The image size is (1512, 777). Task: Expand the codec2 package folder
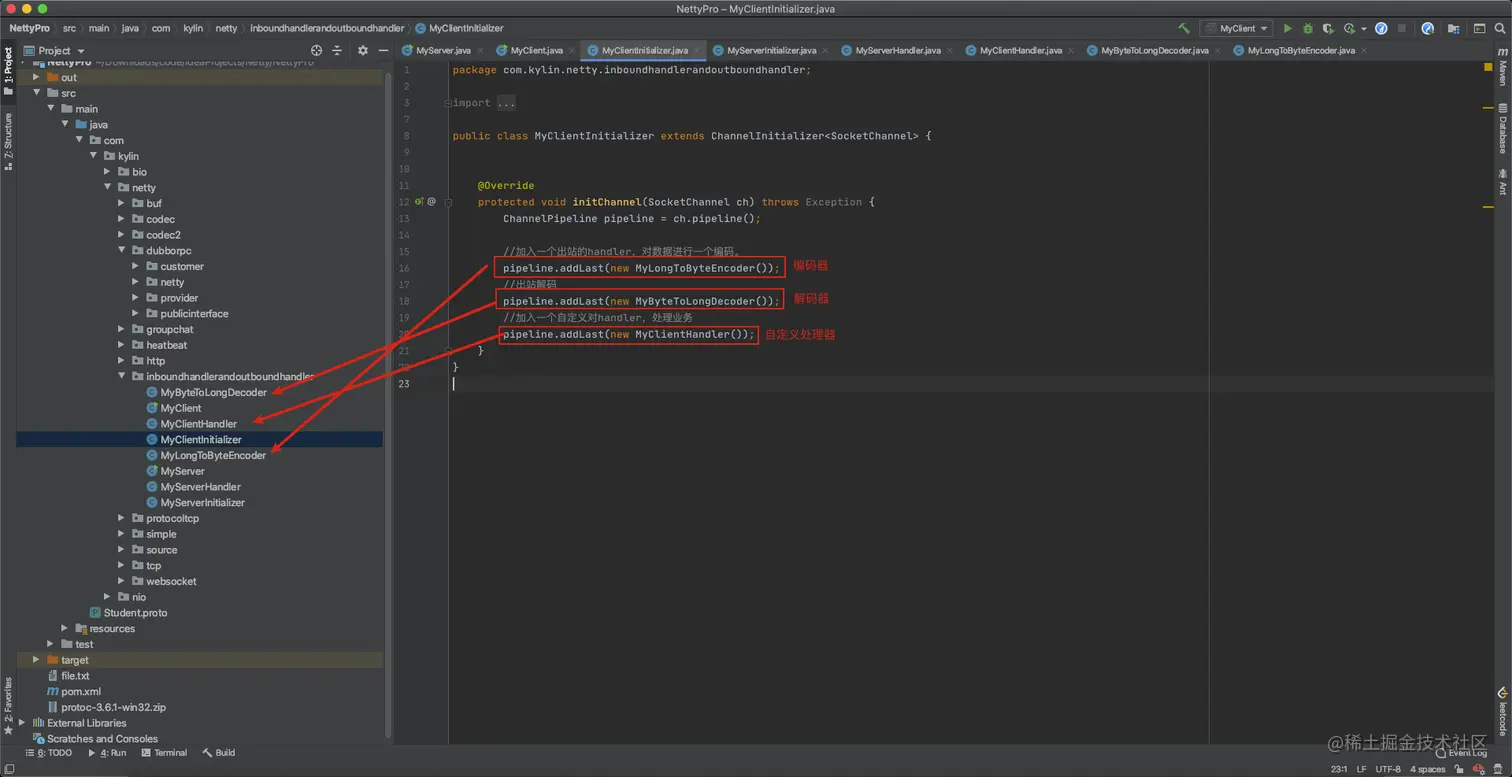[122, 235]
